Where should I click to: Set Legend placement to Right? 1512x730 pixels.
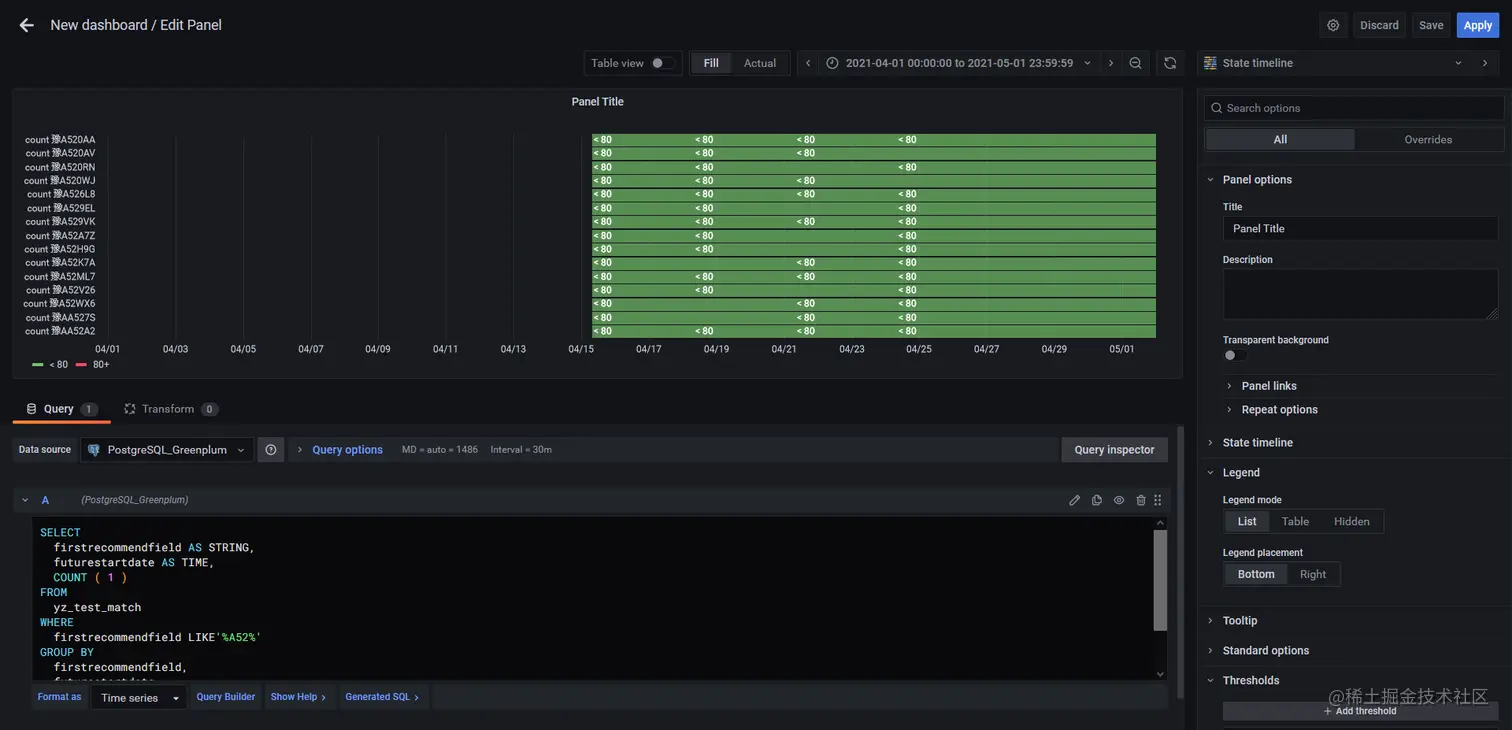(1313, 574)
